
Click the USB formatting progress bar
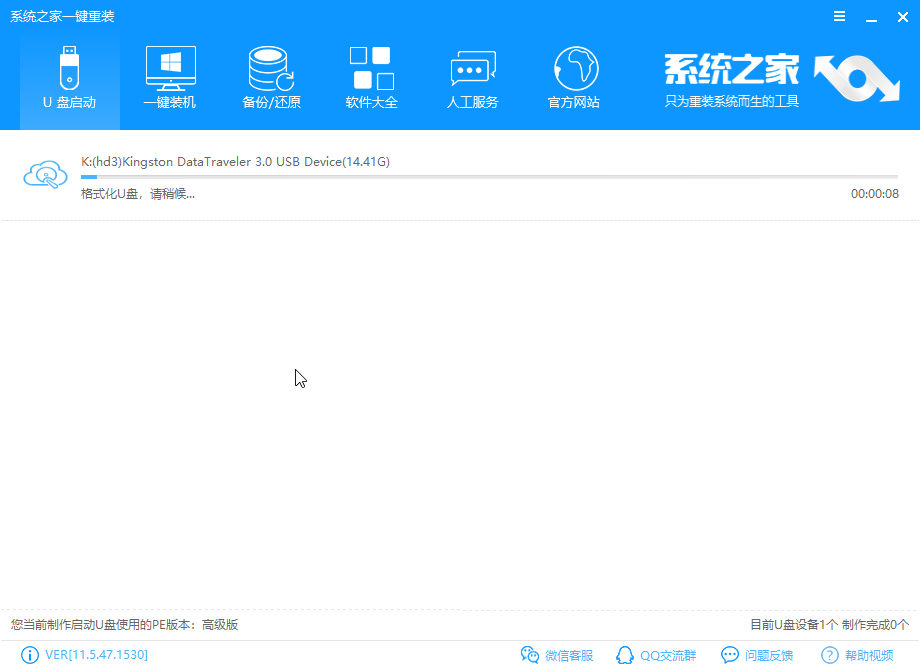pos(490,178)
